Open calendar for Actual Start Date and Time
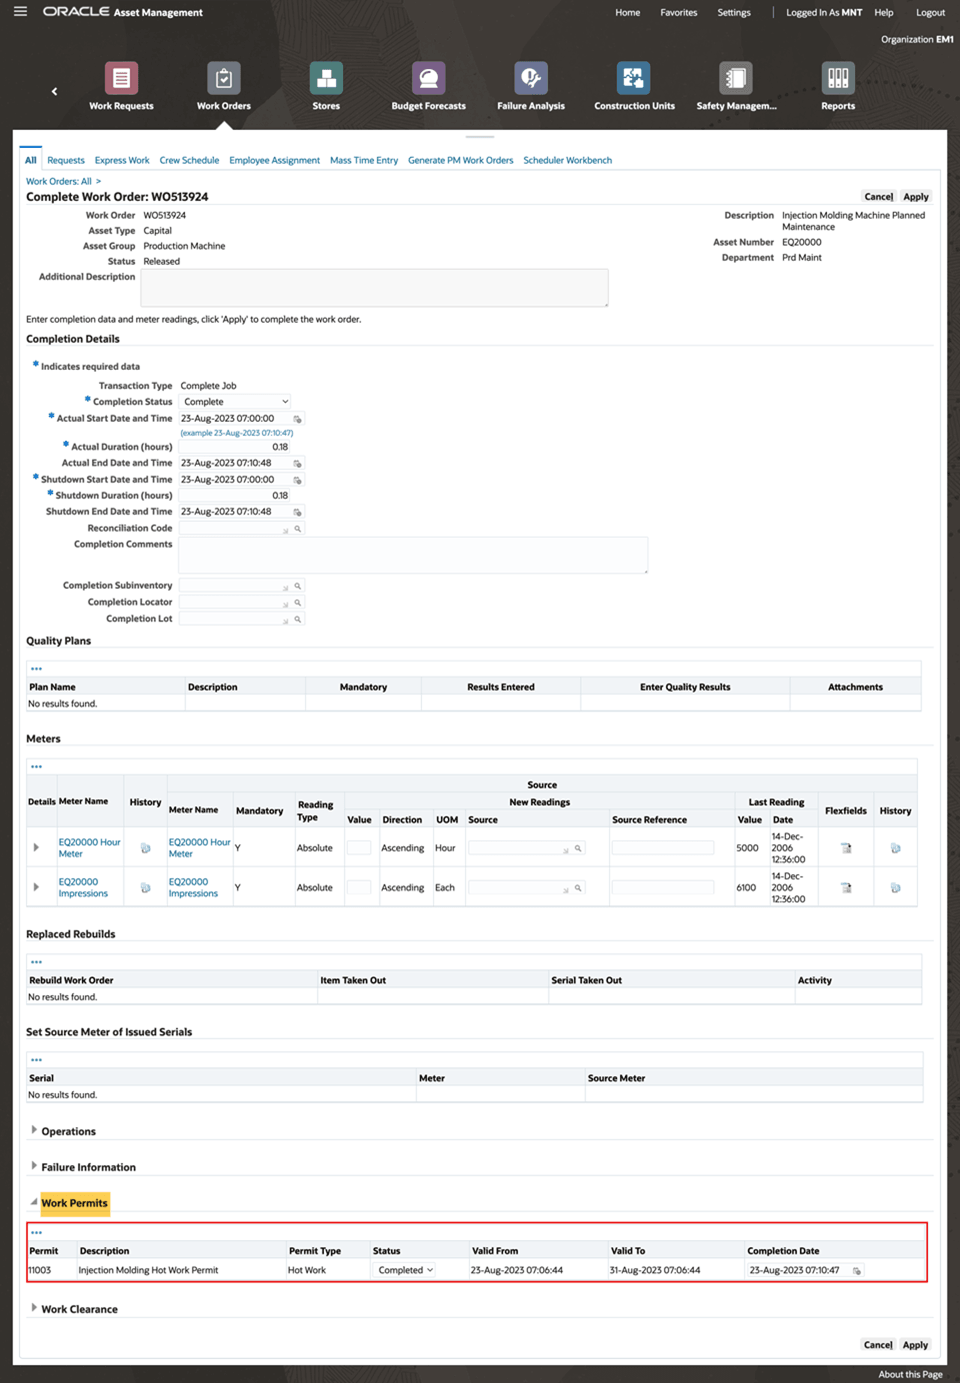Viewport: 960px width, 1383px height. click(x=297, y=419)
